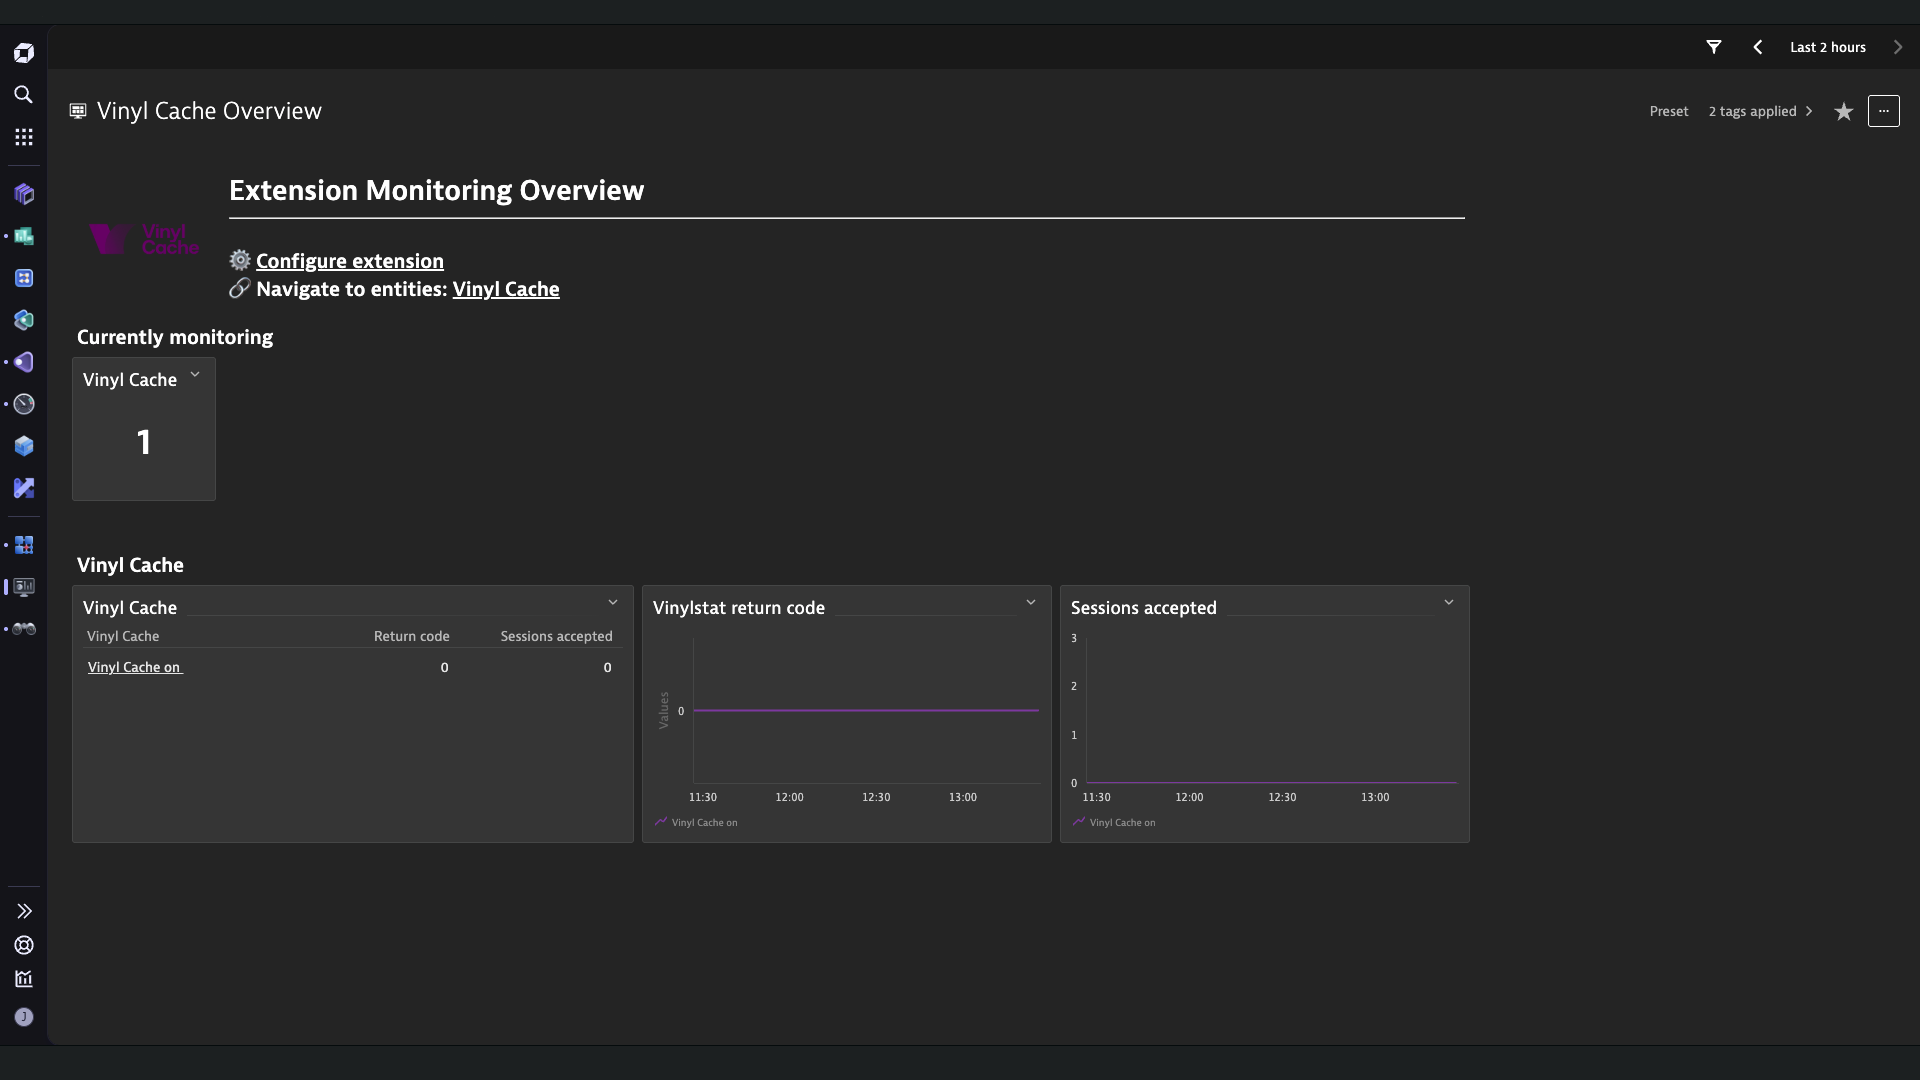This screenshot has height=1080, width=1920.
Task: Go to previous timeframe with left arrow
Action: pyautogui.click(x=1758, y=47)
